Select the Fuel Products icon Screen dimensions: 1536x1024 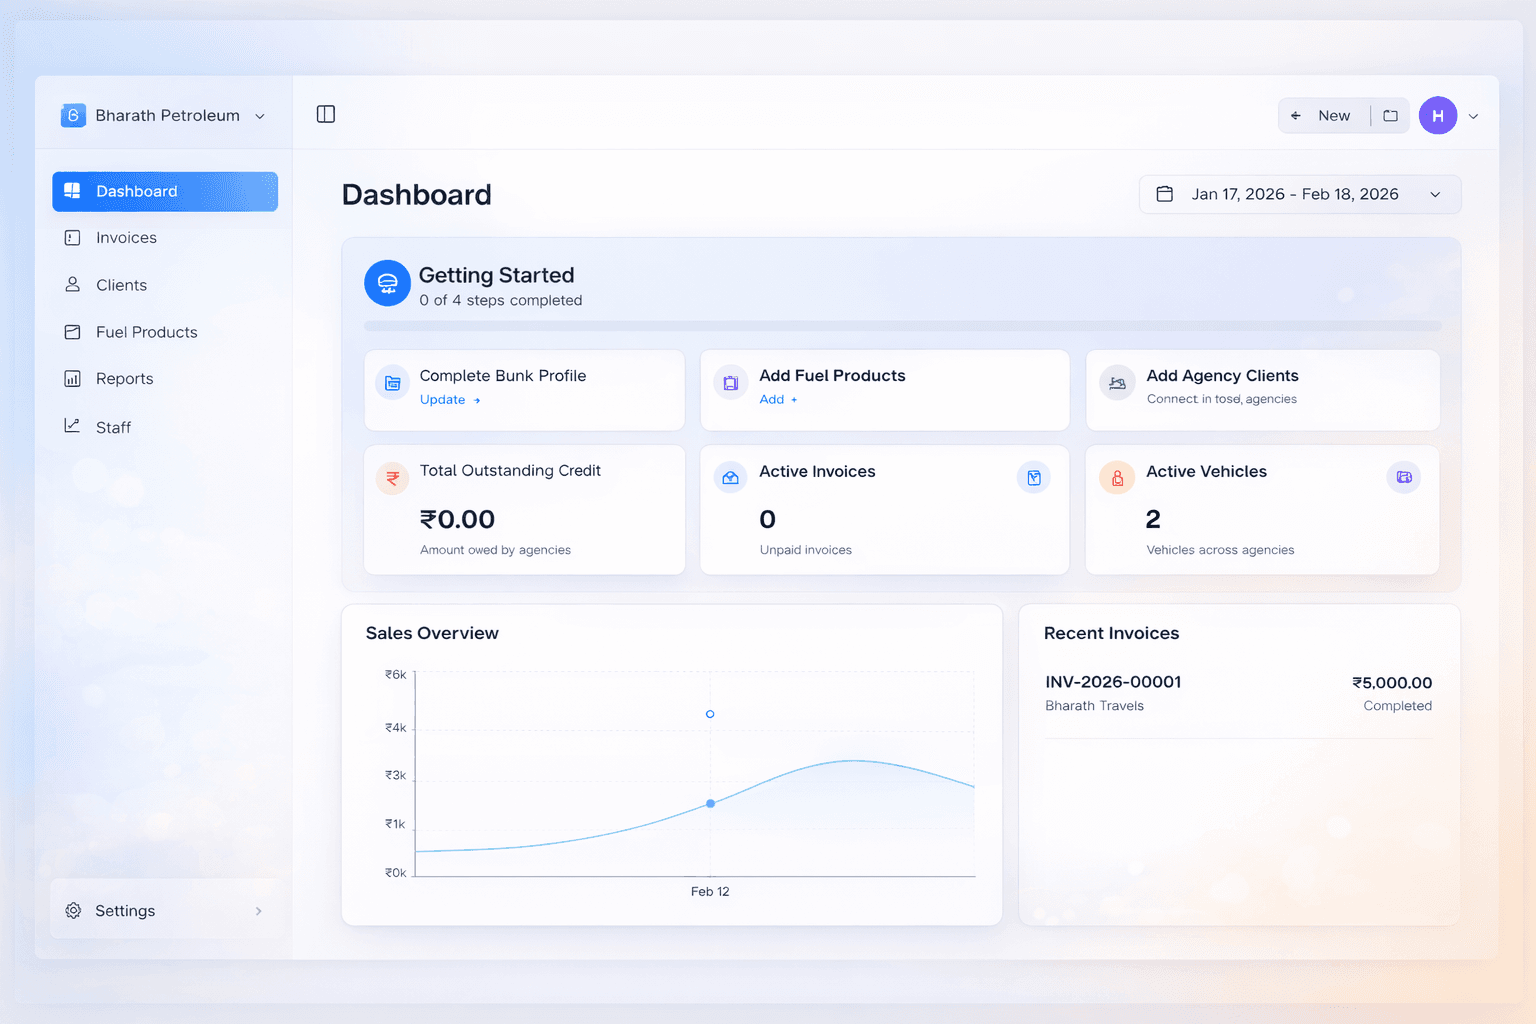72,331
